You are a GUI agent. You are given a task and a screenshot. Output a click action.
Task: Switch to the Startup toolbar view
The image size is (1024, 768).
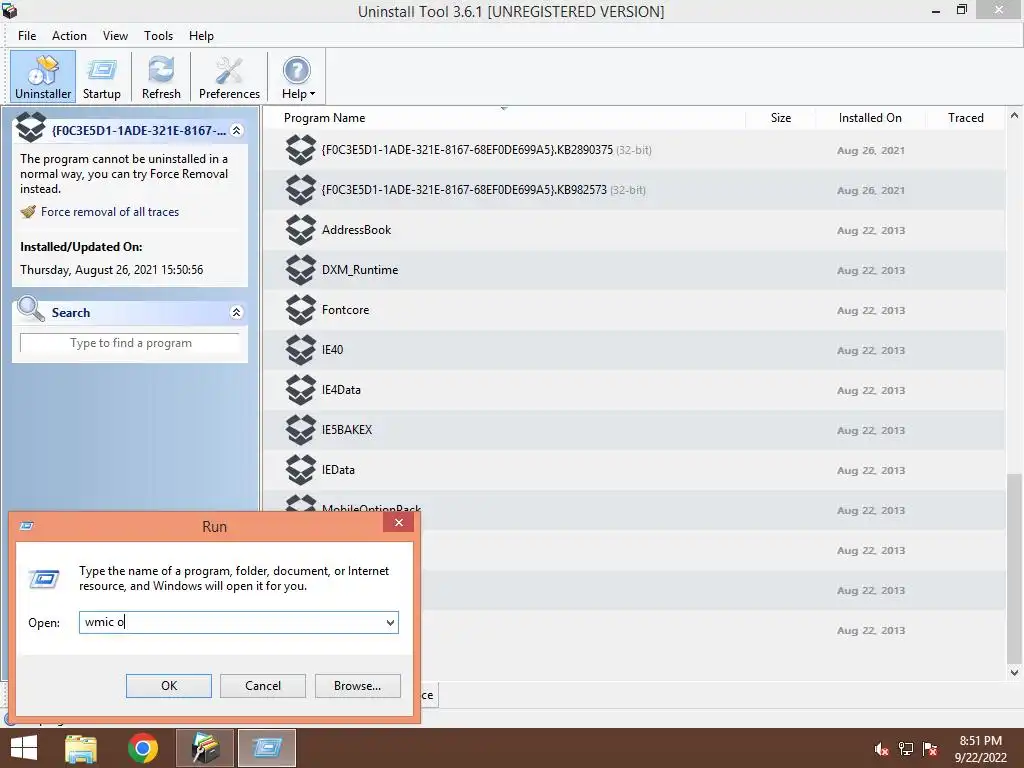pyautogui.click(x=102, y=77)
